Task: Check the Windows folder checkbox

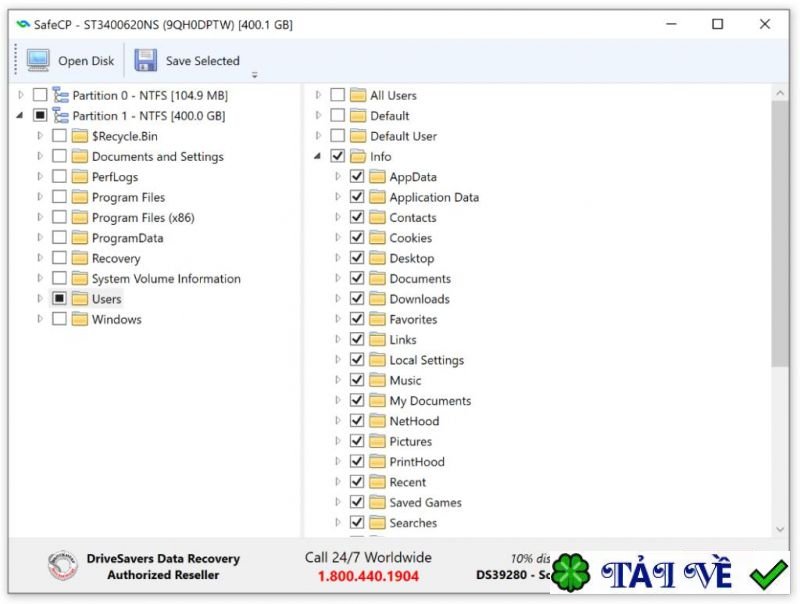Action: pyautogui.click(x=59, y=319)
